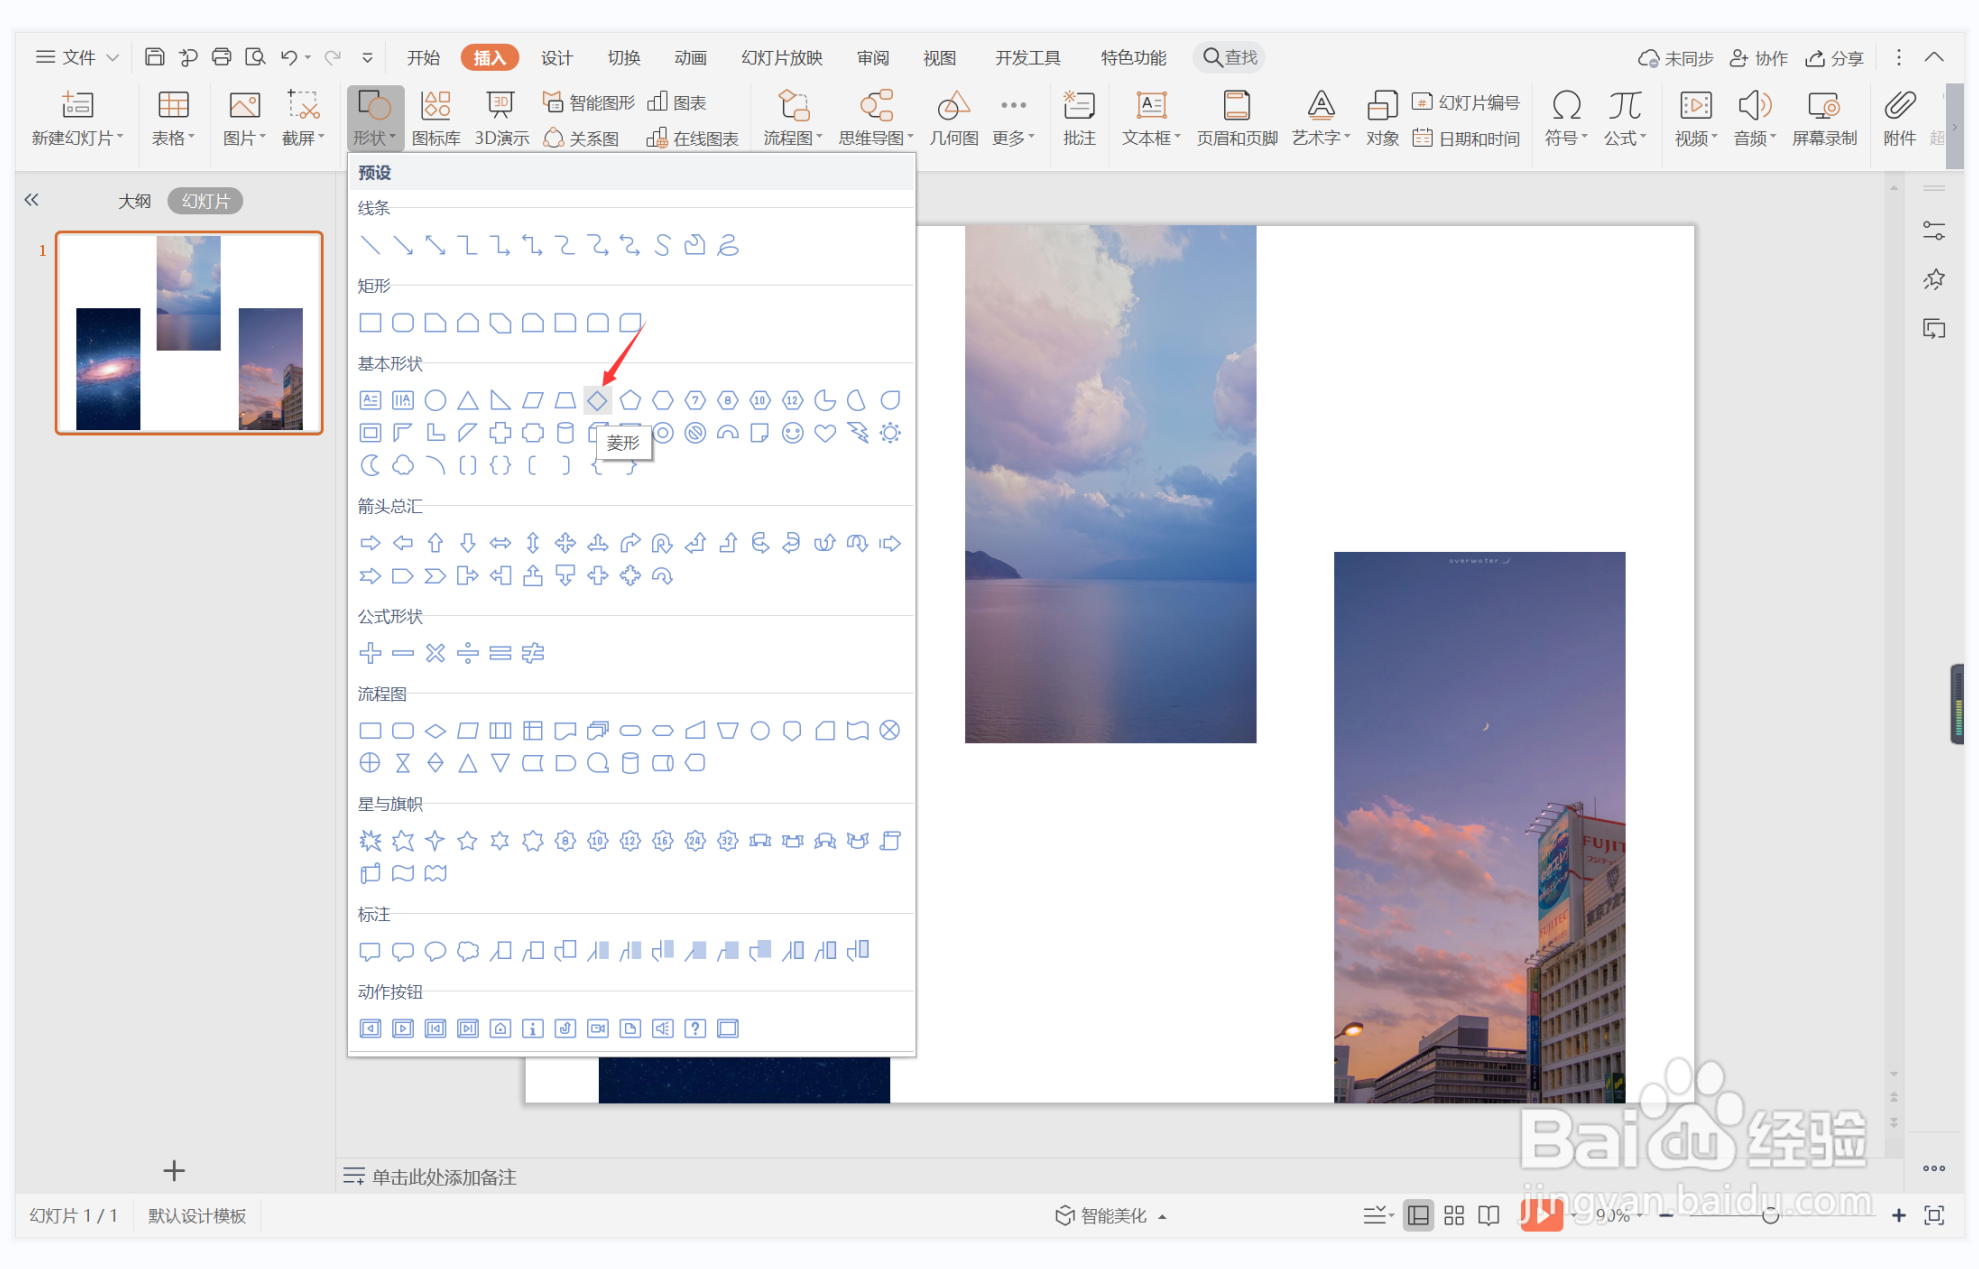Open the 流程图 flowchart dropdown
This screenshot has height=1269, width=1979.
pyautogui.click(x=793, y=118)
